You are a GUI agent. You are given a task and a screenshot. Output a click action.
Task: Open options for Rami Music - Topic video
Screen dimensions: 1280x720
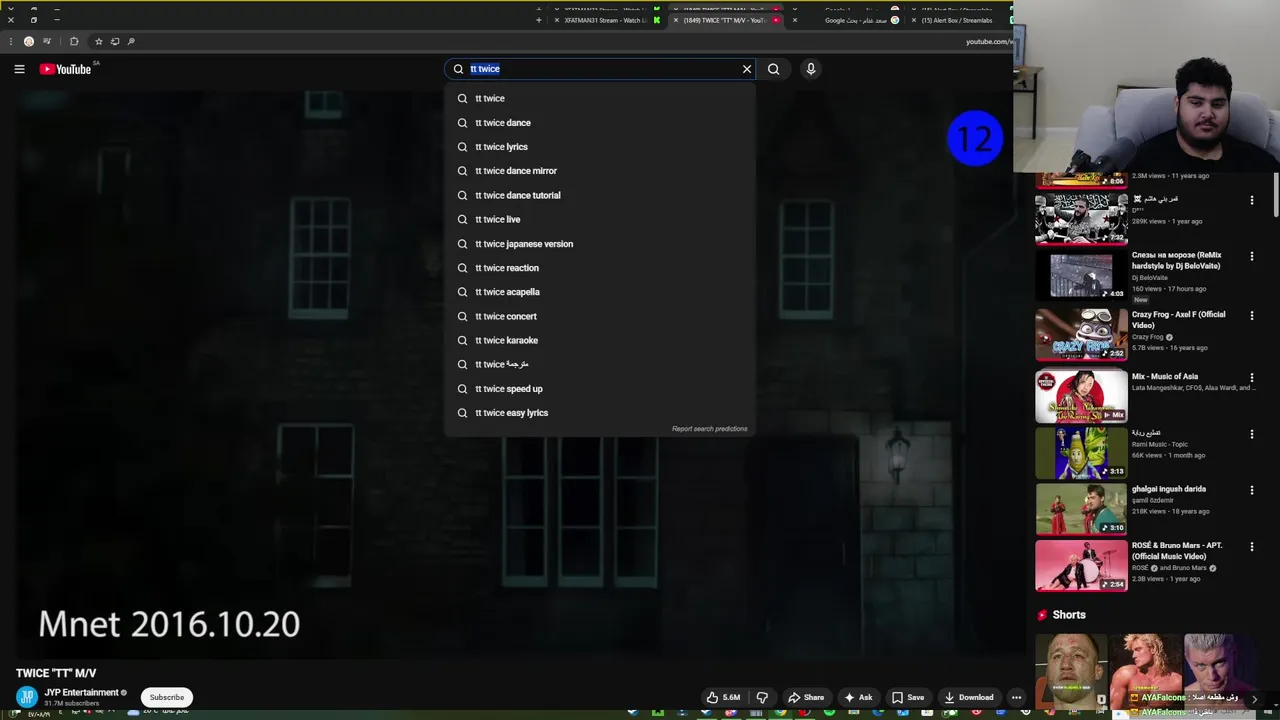[x=1251, y=434]
